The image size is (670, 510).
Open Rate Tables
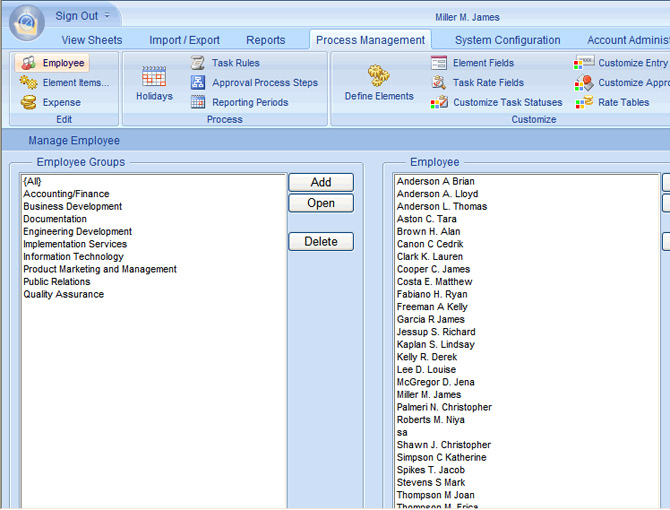584,102
